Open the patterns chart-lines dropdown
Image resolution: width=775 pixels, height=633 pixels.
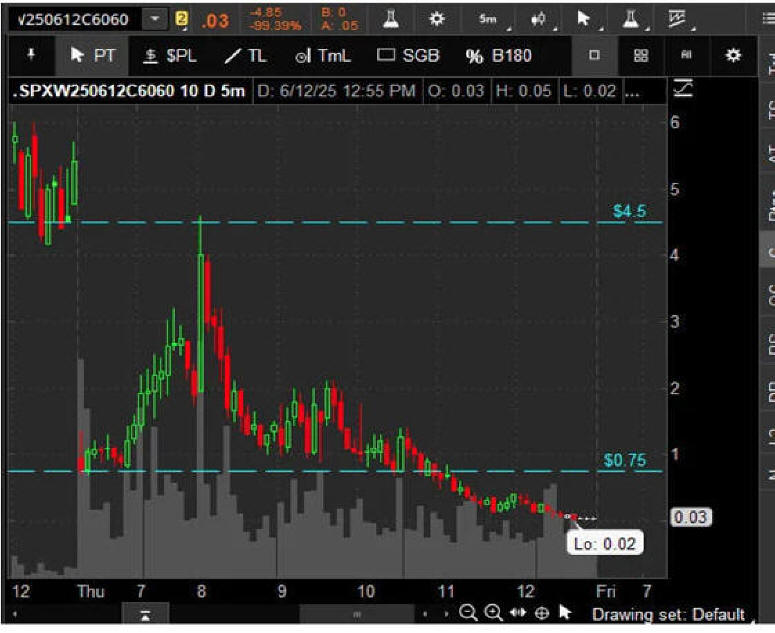(x=677, y=19)
